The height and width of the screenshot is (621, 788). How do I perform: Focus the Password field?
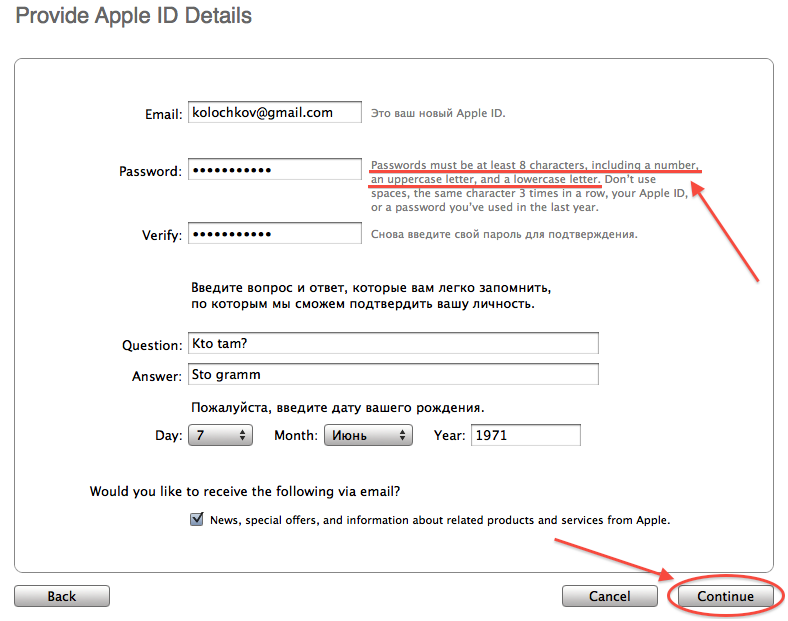point(274,169)
